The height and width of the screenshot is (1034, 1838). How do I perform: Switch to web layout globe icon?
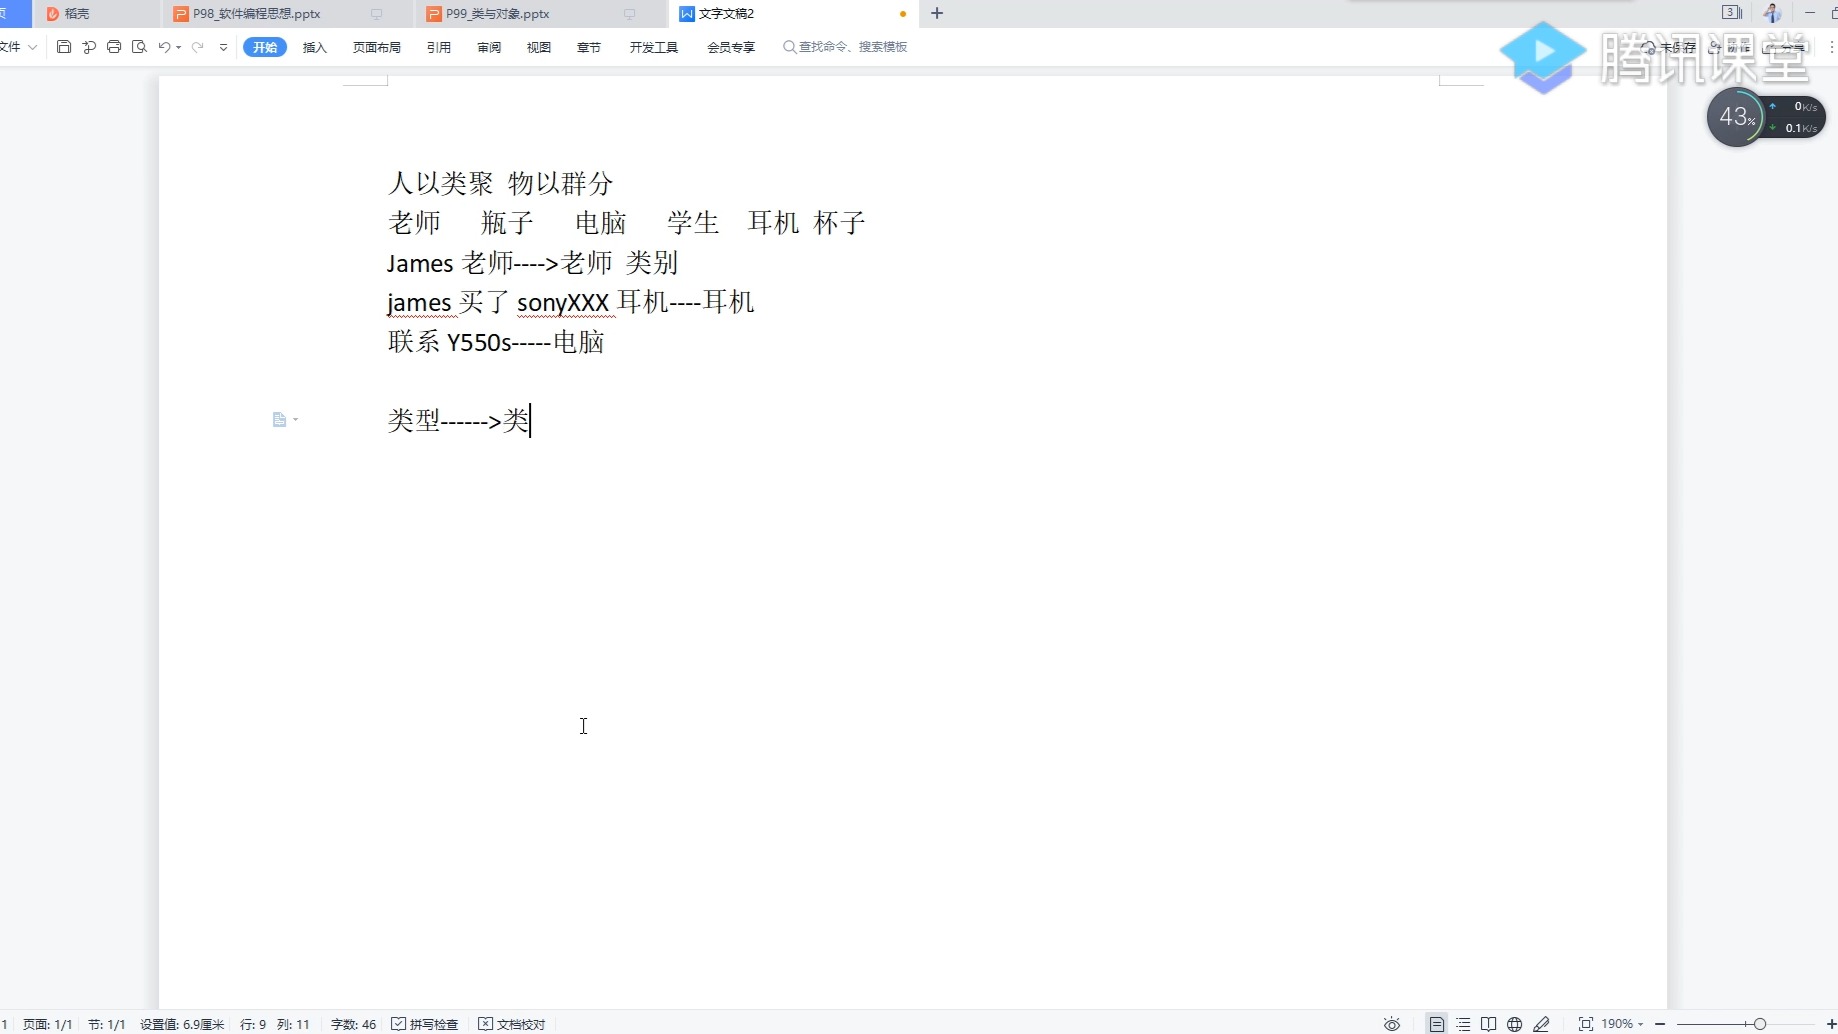click(x=1515, y=1024)
